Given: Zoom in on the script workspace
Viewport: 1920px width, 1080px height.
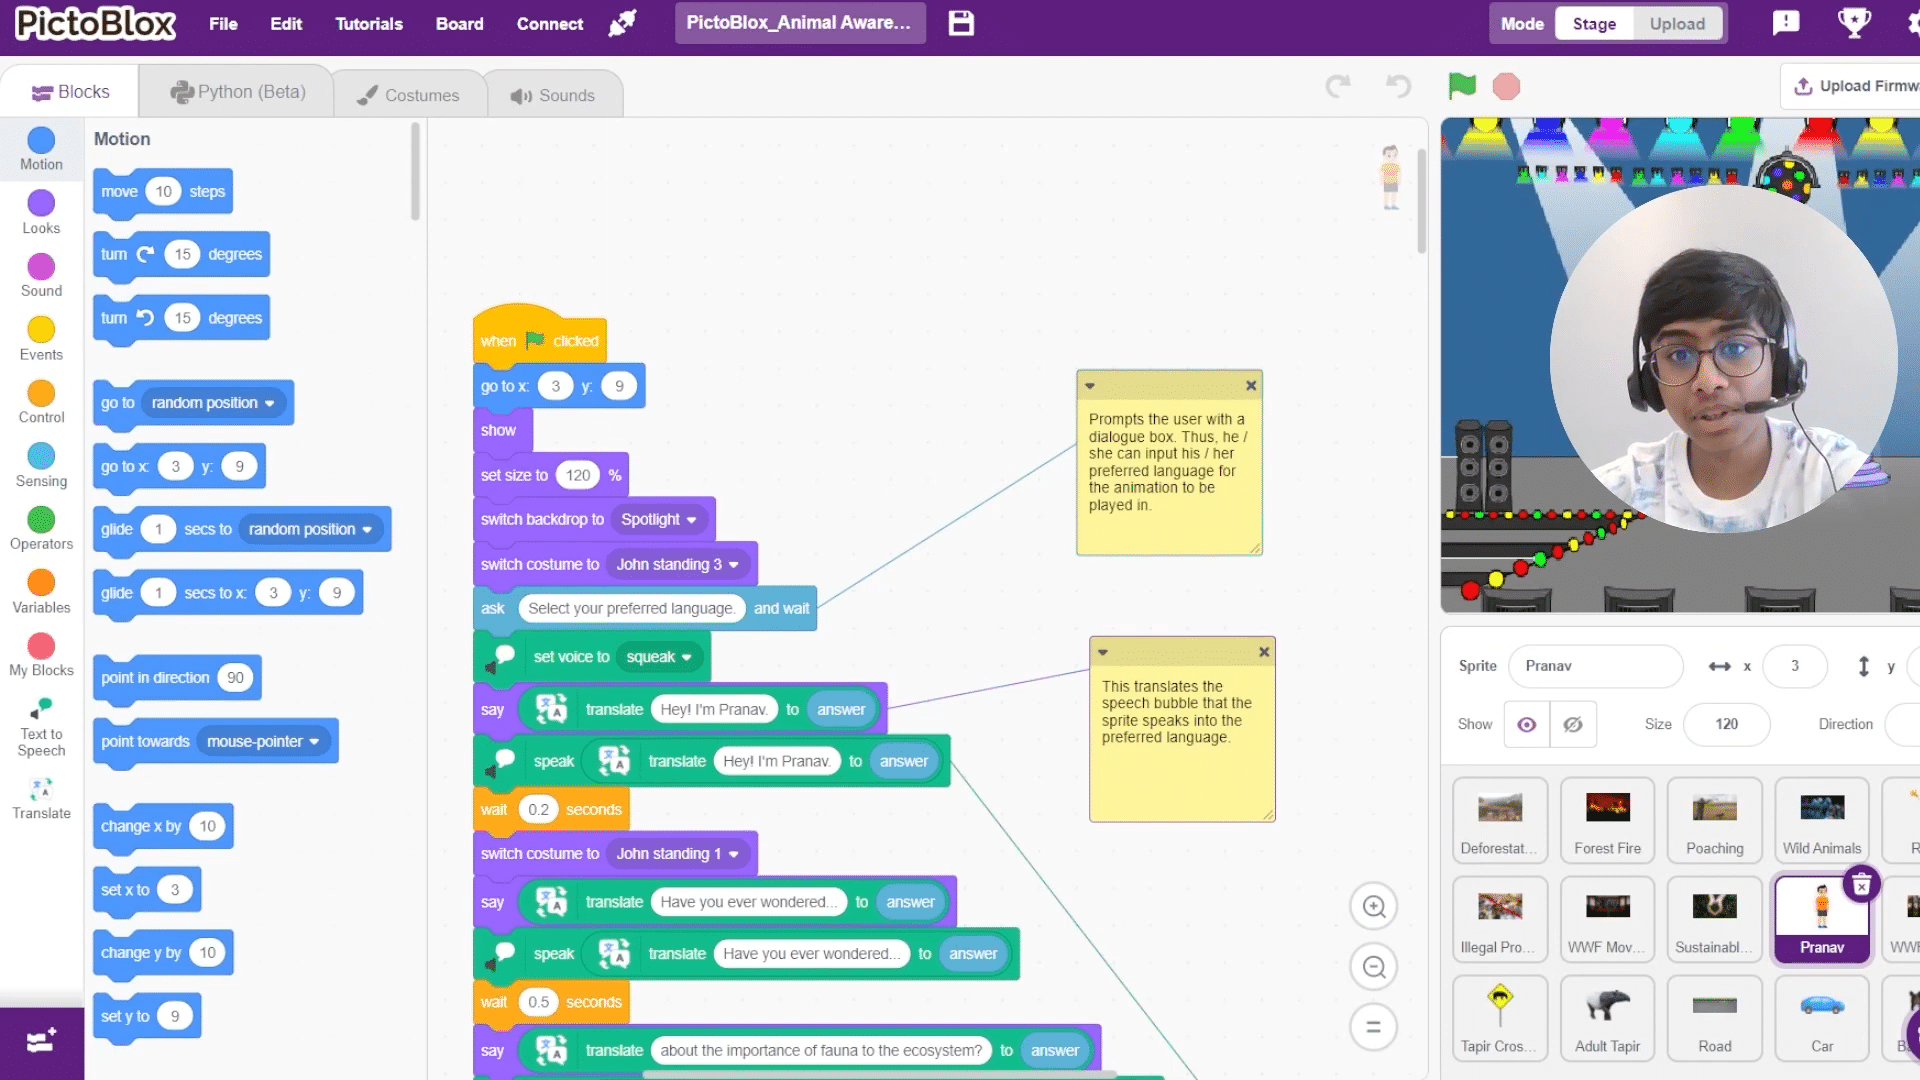Looking at the screenshot, I should (x=1374, y=906).
